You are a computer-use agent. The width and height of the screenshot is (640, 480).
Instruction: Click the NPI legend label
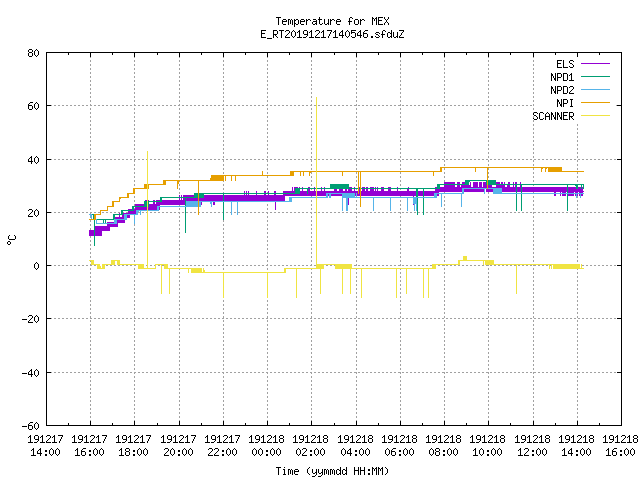pyautogui.click(x=565, y=103)
